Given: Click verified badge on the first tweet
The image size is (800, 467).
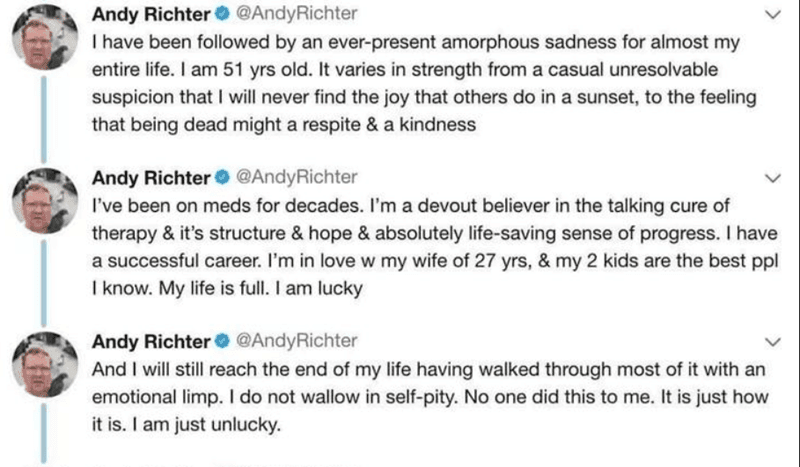Looking at the screenshot, I should [x=222, y=15].
